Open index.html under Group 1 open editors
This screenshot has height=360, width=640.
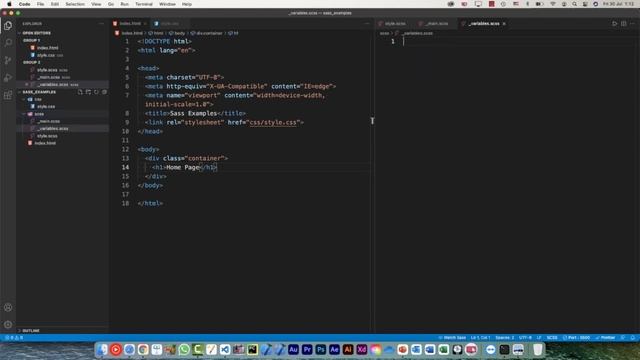[x=47, y=48]
